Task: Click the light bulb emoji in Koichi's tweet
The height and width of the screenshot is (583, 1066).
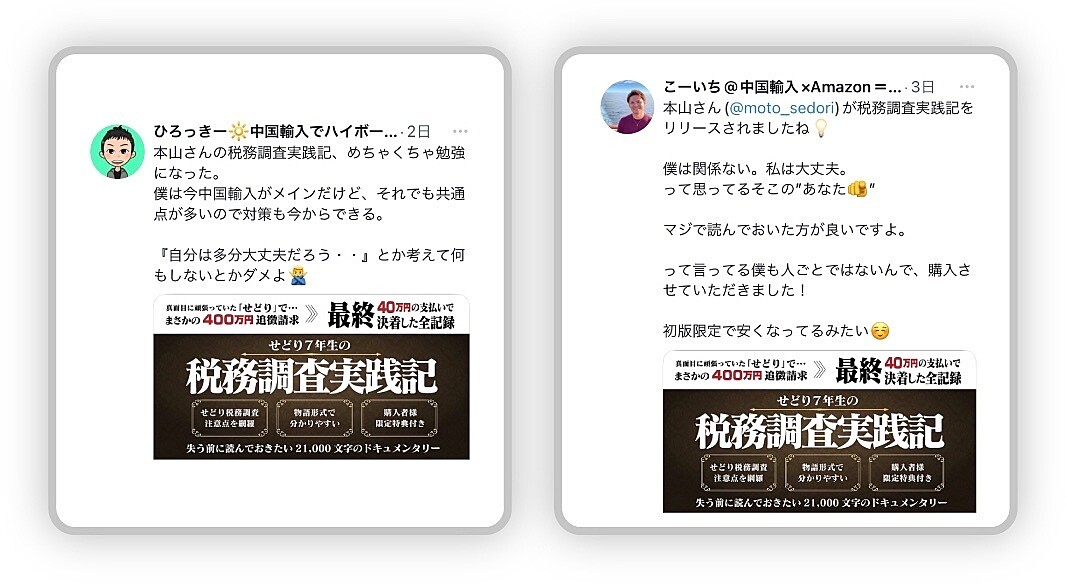Action: pos(821,128)
